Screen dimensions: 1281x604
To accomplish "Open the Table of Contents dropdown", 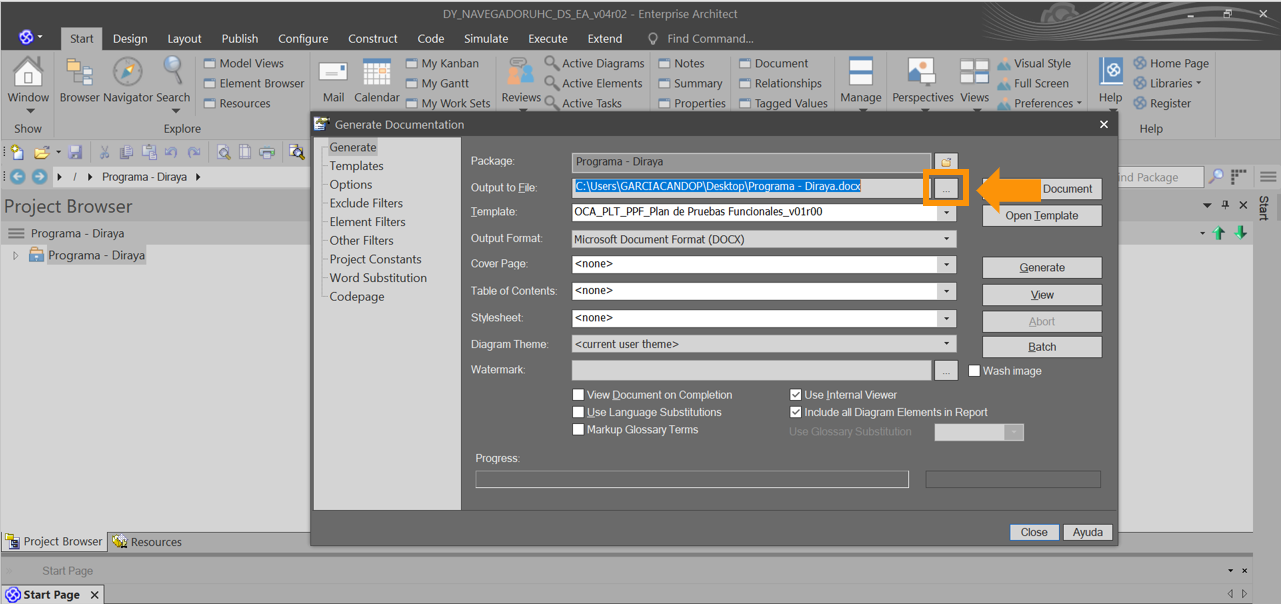I will (946, 291).
